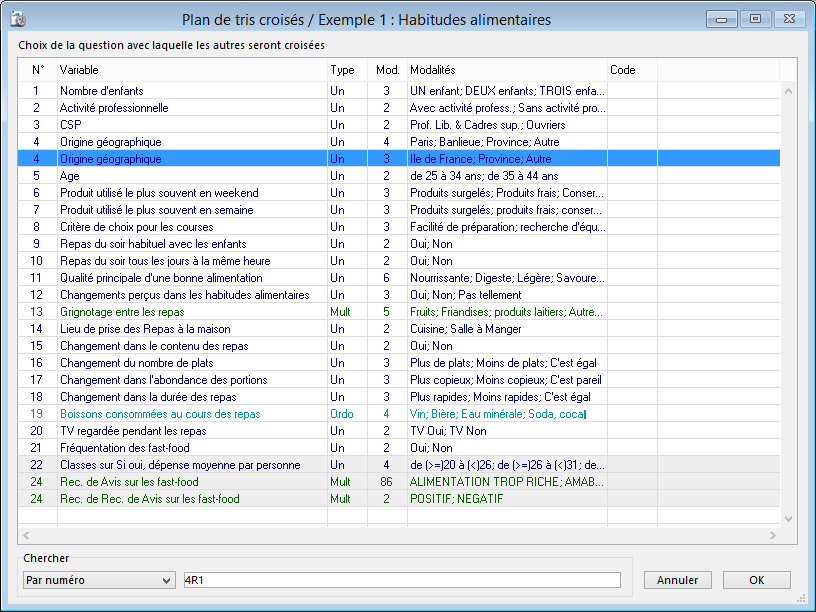Click the horizontal scrollbar left arrow
This screenshot has width=816, height=612.
coord(26,535)
